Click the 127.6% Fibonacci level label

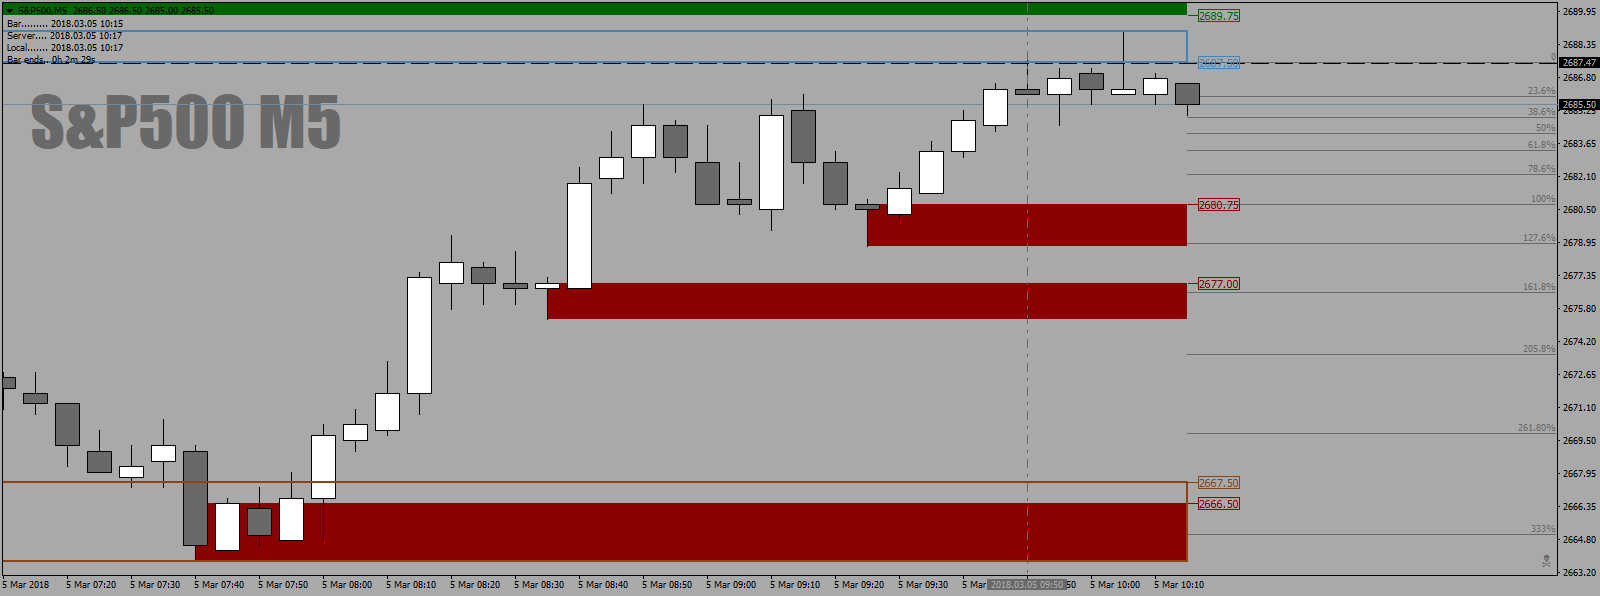point(1539,238)
